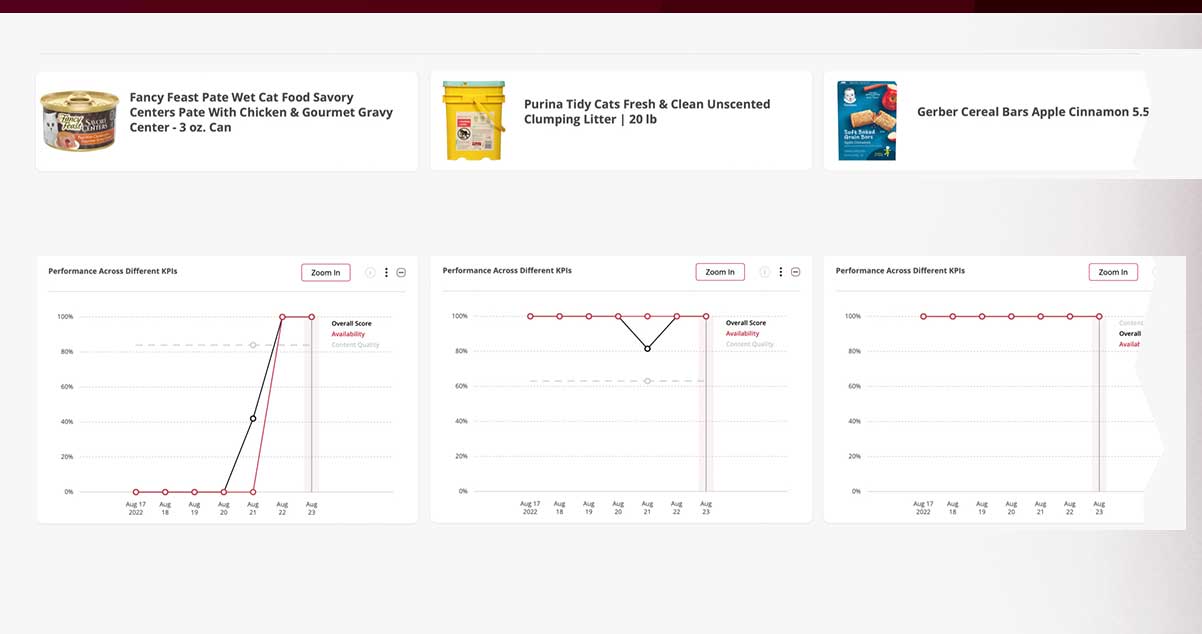Open kebab menu on Purina Tidy Cats chart
The width and height of the screenshot is (1202, 634).
point(780,272)
